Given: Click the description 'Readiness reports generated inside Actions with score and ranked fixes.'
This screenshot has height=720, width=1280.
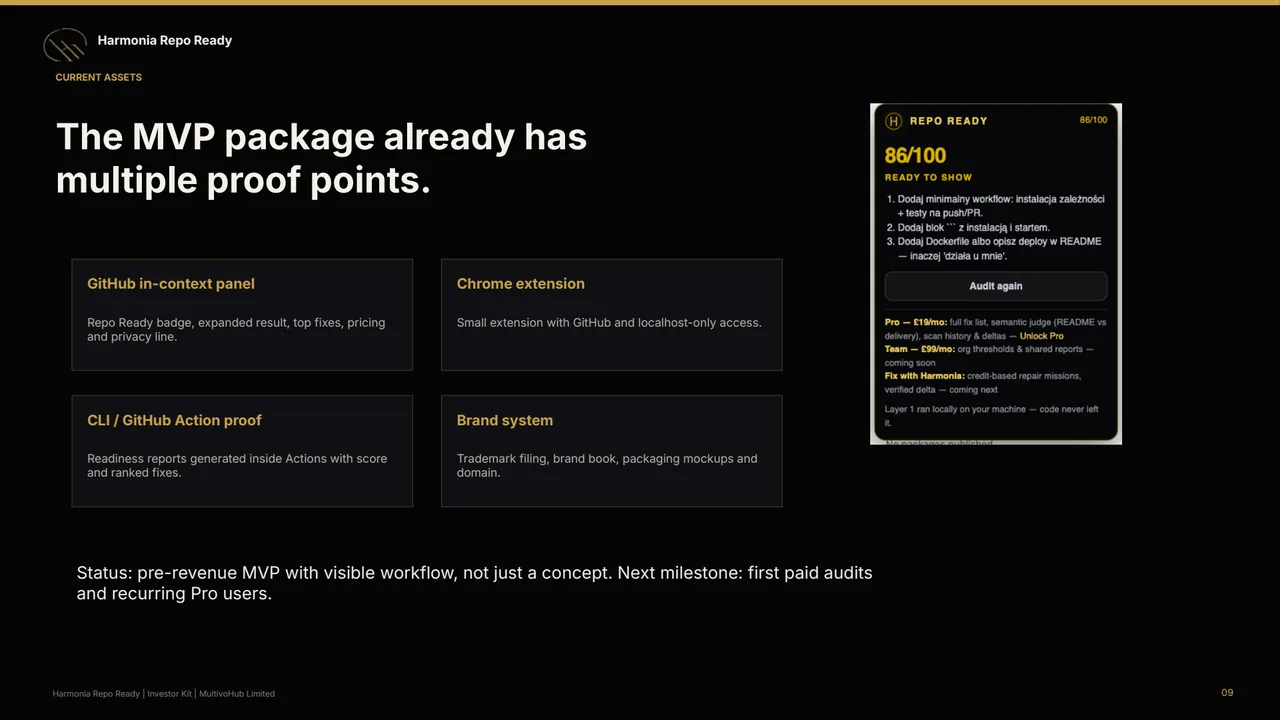Looking at the screenshot, I should pyautogui.click(x=237, y=465).
